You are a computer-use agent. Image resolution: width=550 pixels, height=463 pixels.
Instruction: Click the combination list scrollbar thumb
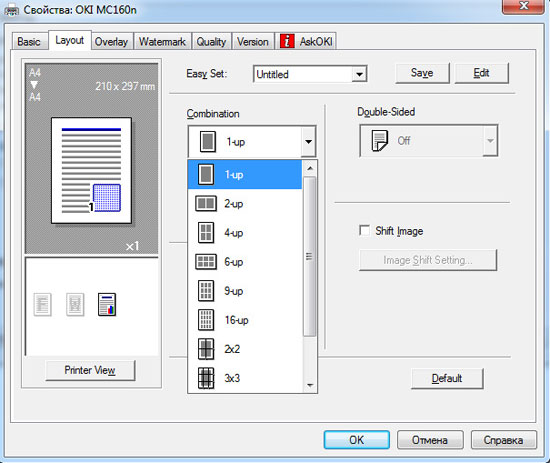pyautogui.click(x=309, y=256)
